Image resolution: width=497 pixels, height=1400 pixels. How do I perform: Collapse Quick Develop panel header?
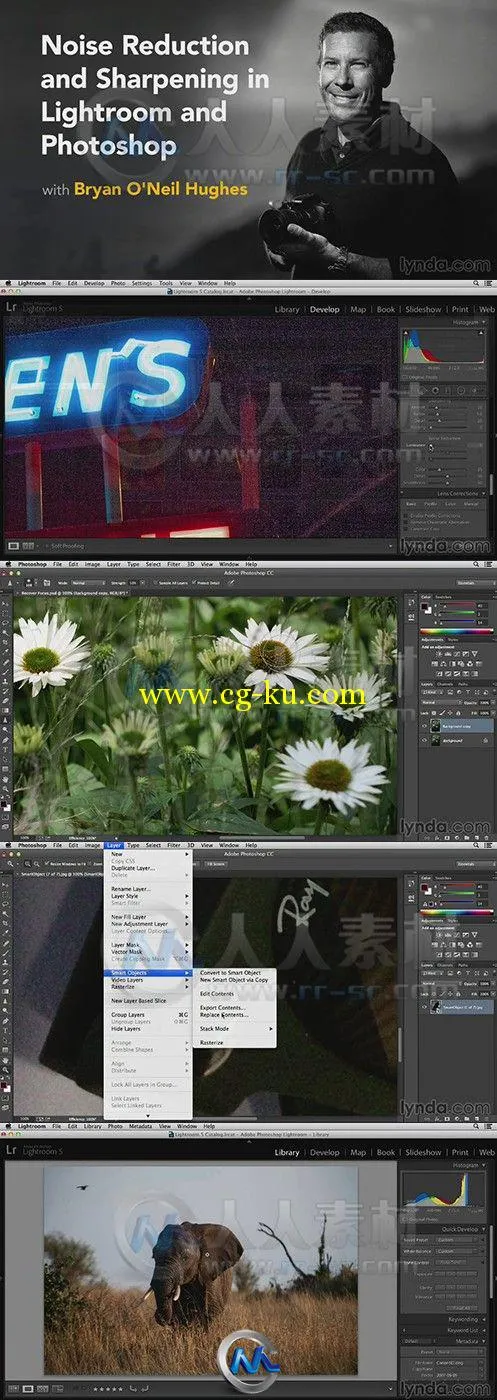[484, 1229]
